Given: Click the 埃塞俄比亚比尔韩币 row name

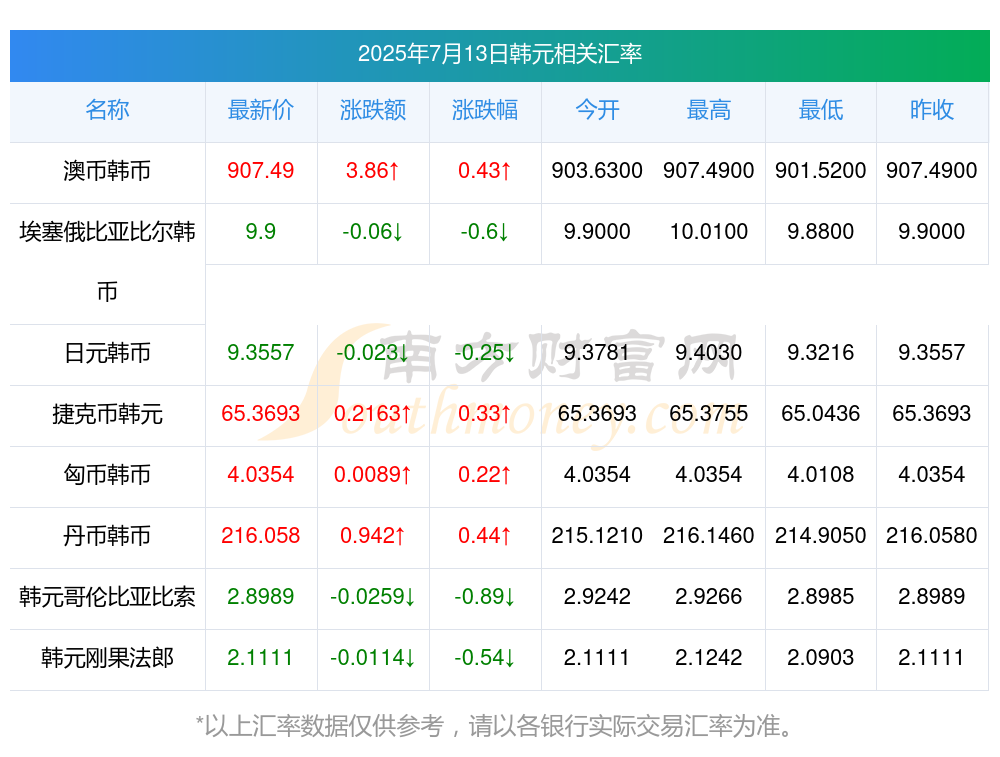Looking at the screenshot, I should point(107,261).
